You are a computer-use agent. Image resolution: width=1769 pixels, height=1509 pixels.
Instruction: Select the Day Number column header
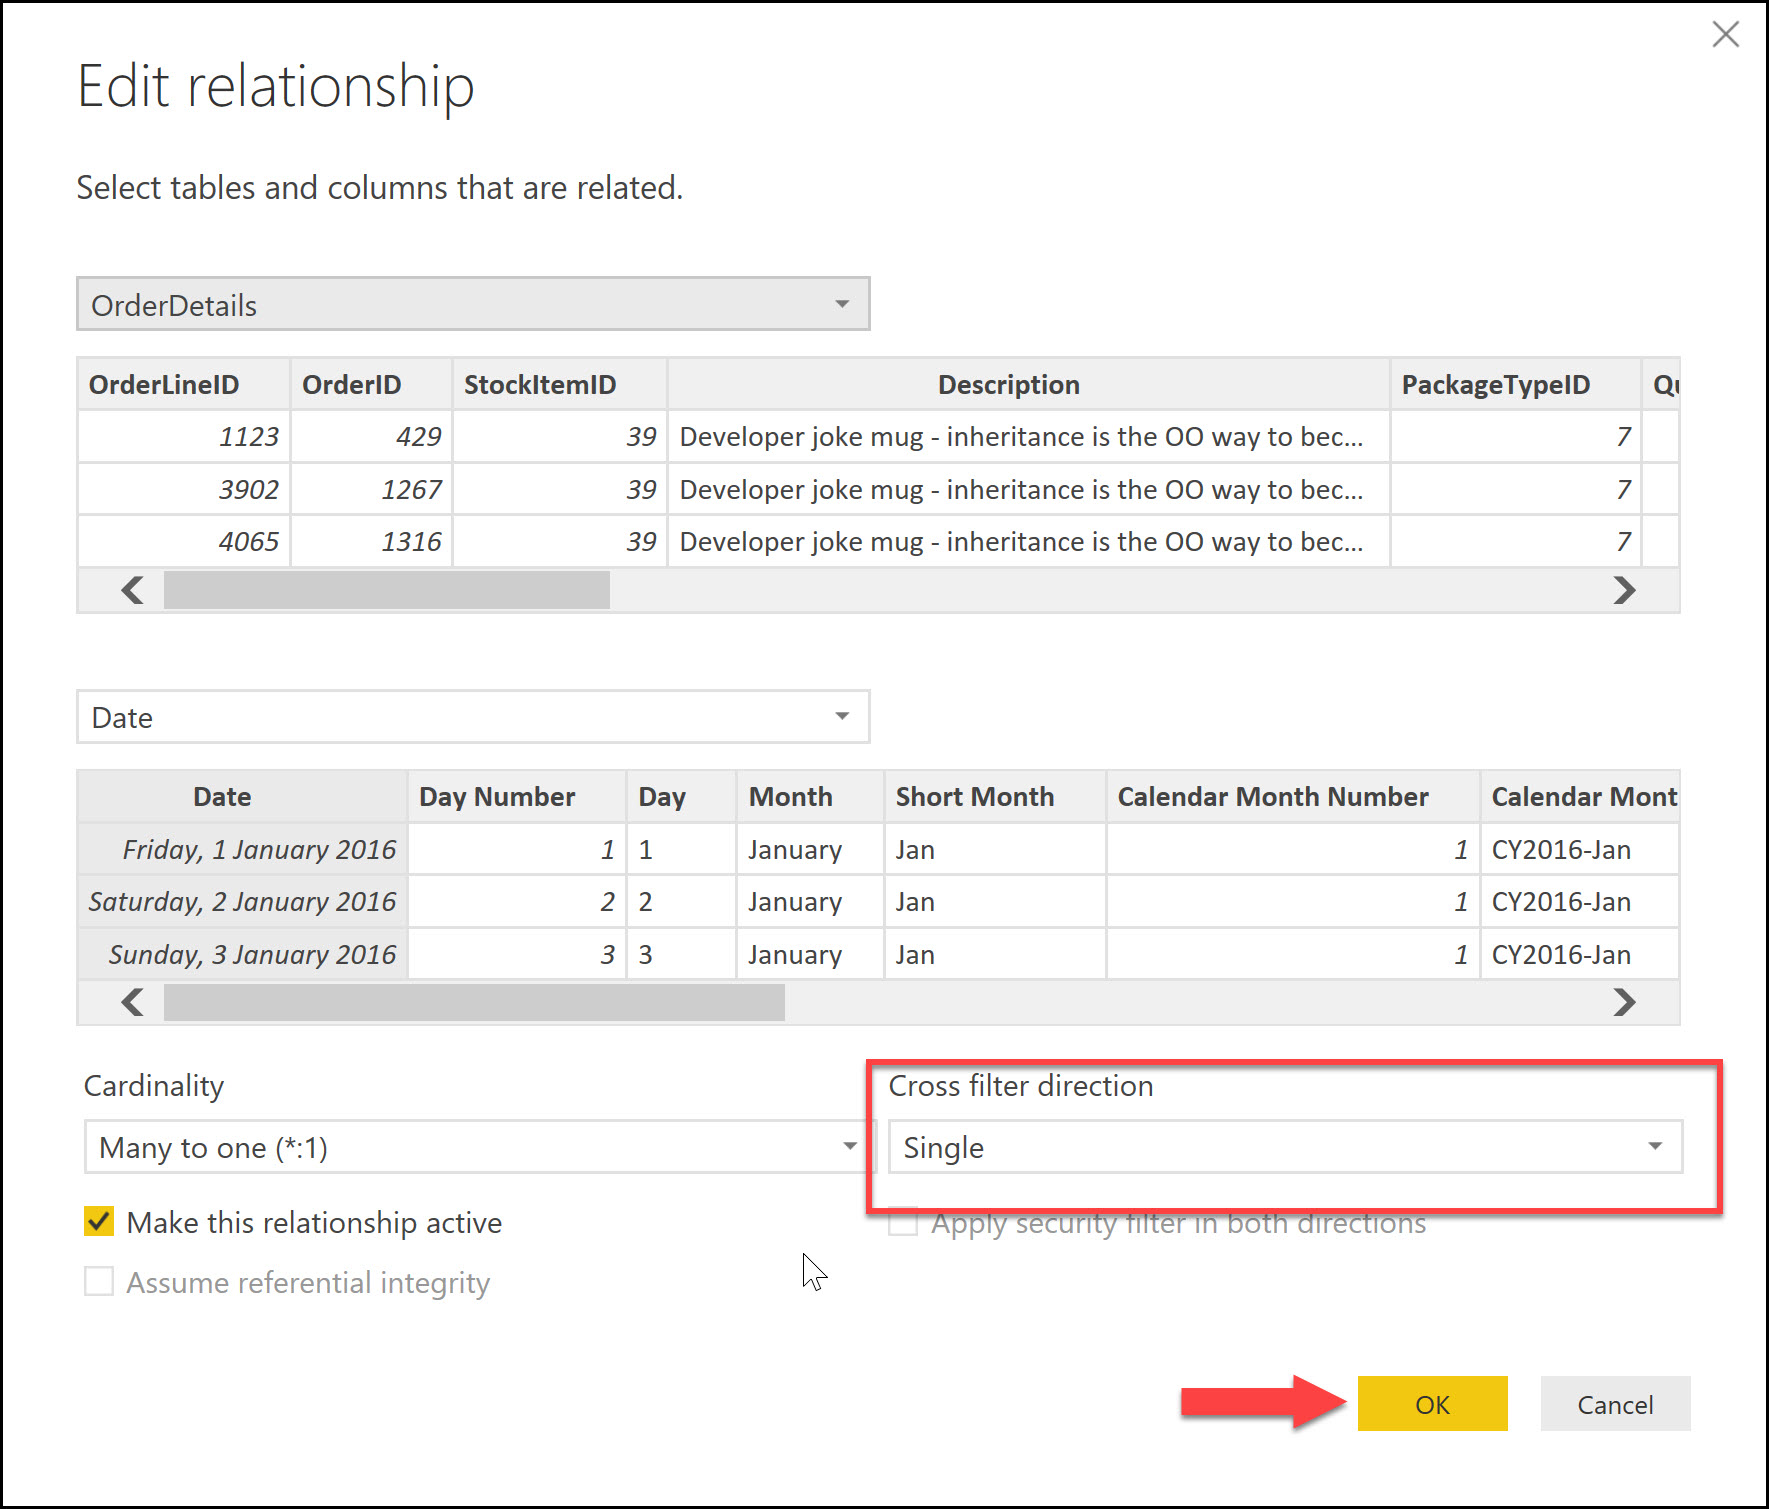(517, 797)
